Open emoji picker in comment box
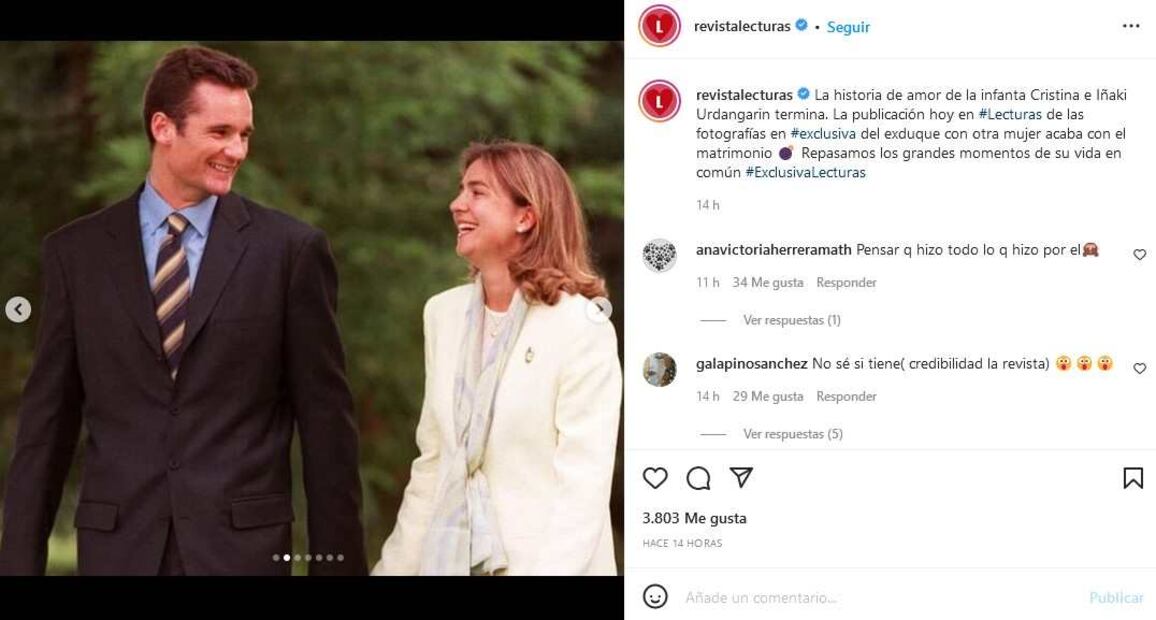Viewport: 1156px width, 620px height. tap(655, 597)
